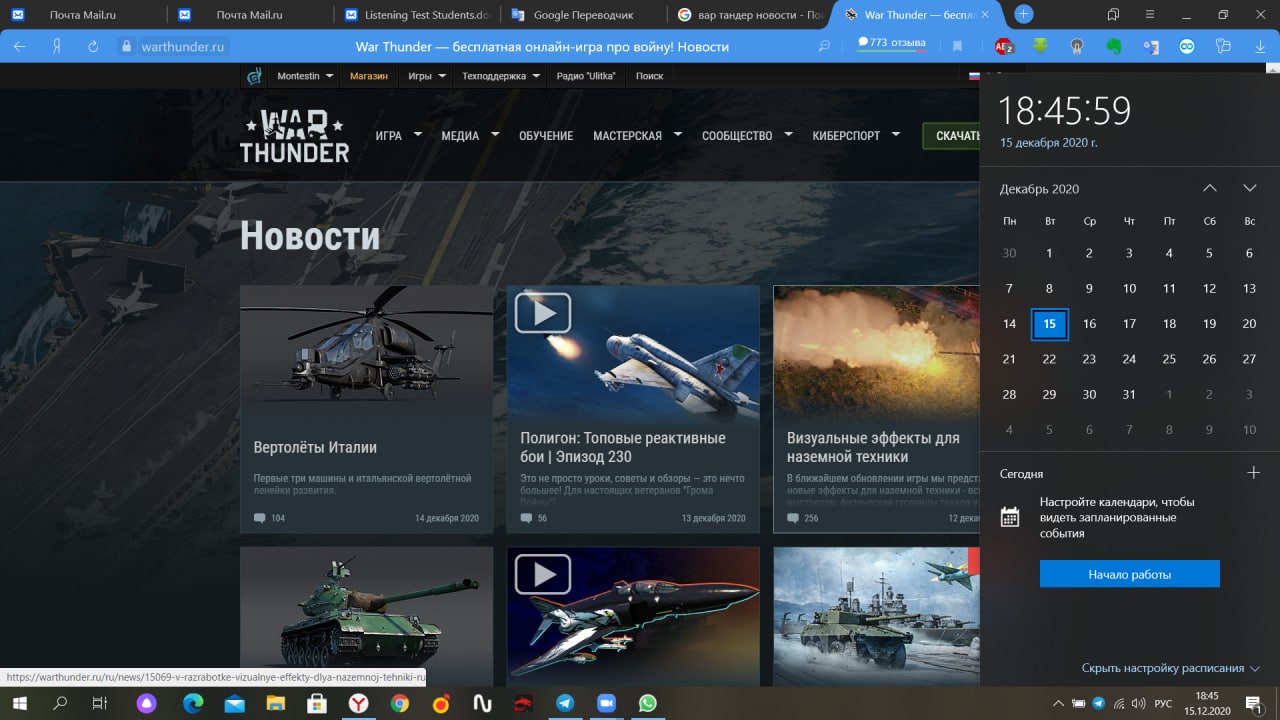Open Alice assistant in the taskbar
Image resolution: width=1280 pixels, height=720 pixels.
tap(147, 704)
